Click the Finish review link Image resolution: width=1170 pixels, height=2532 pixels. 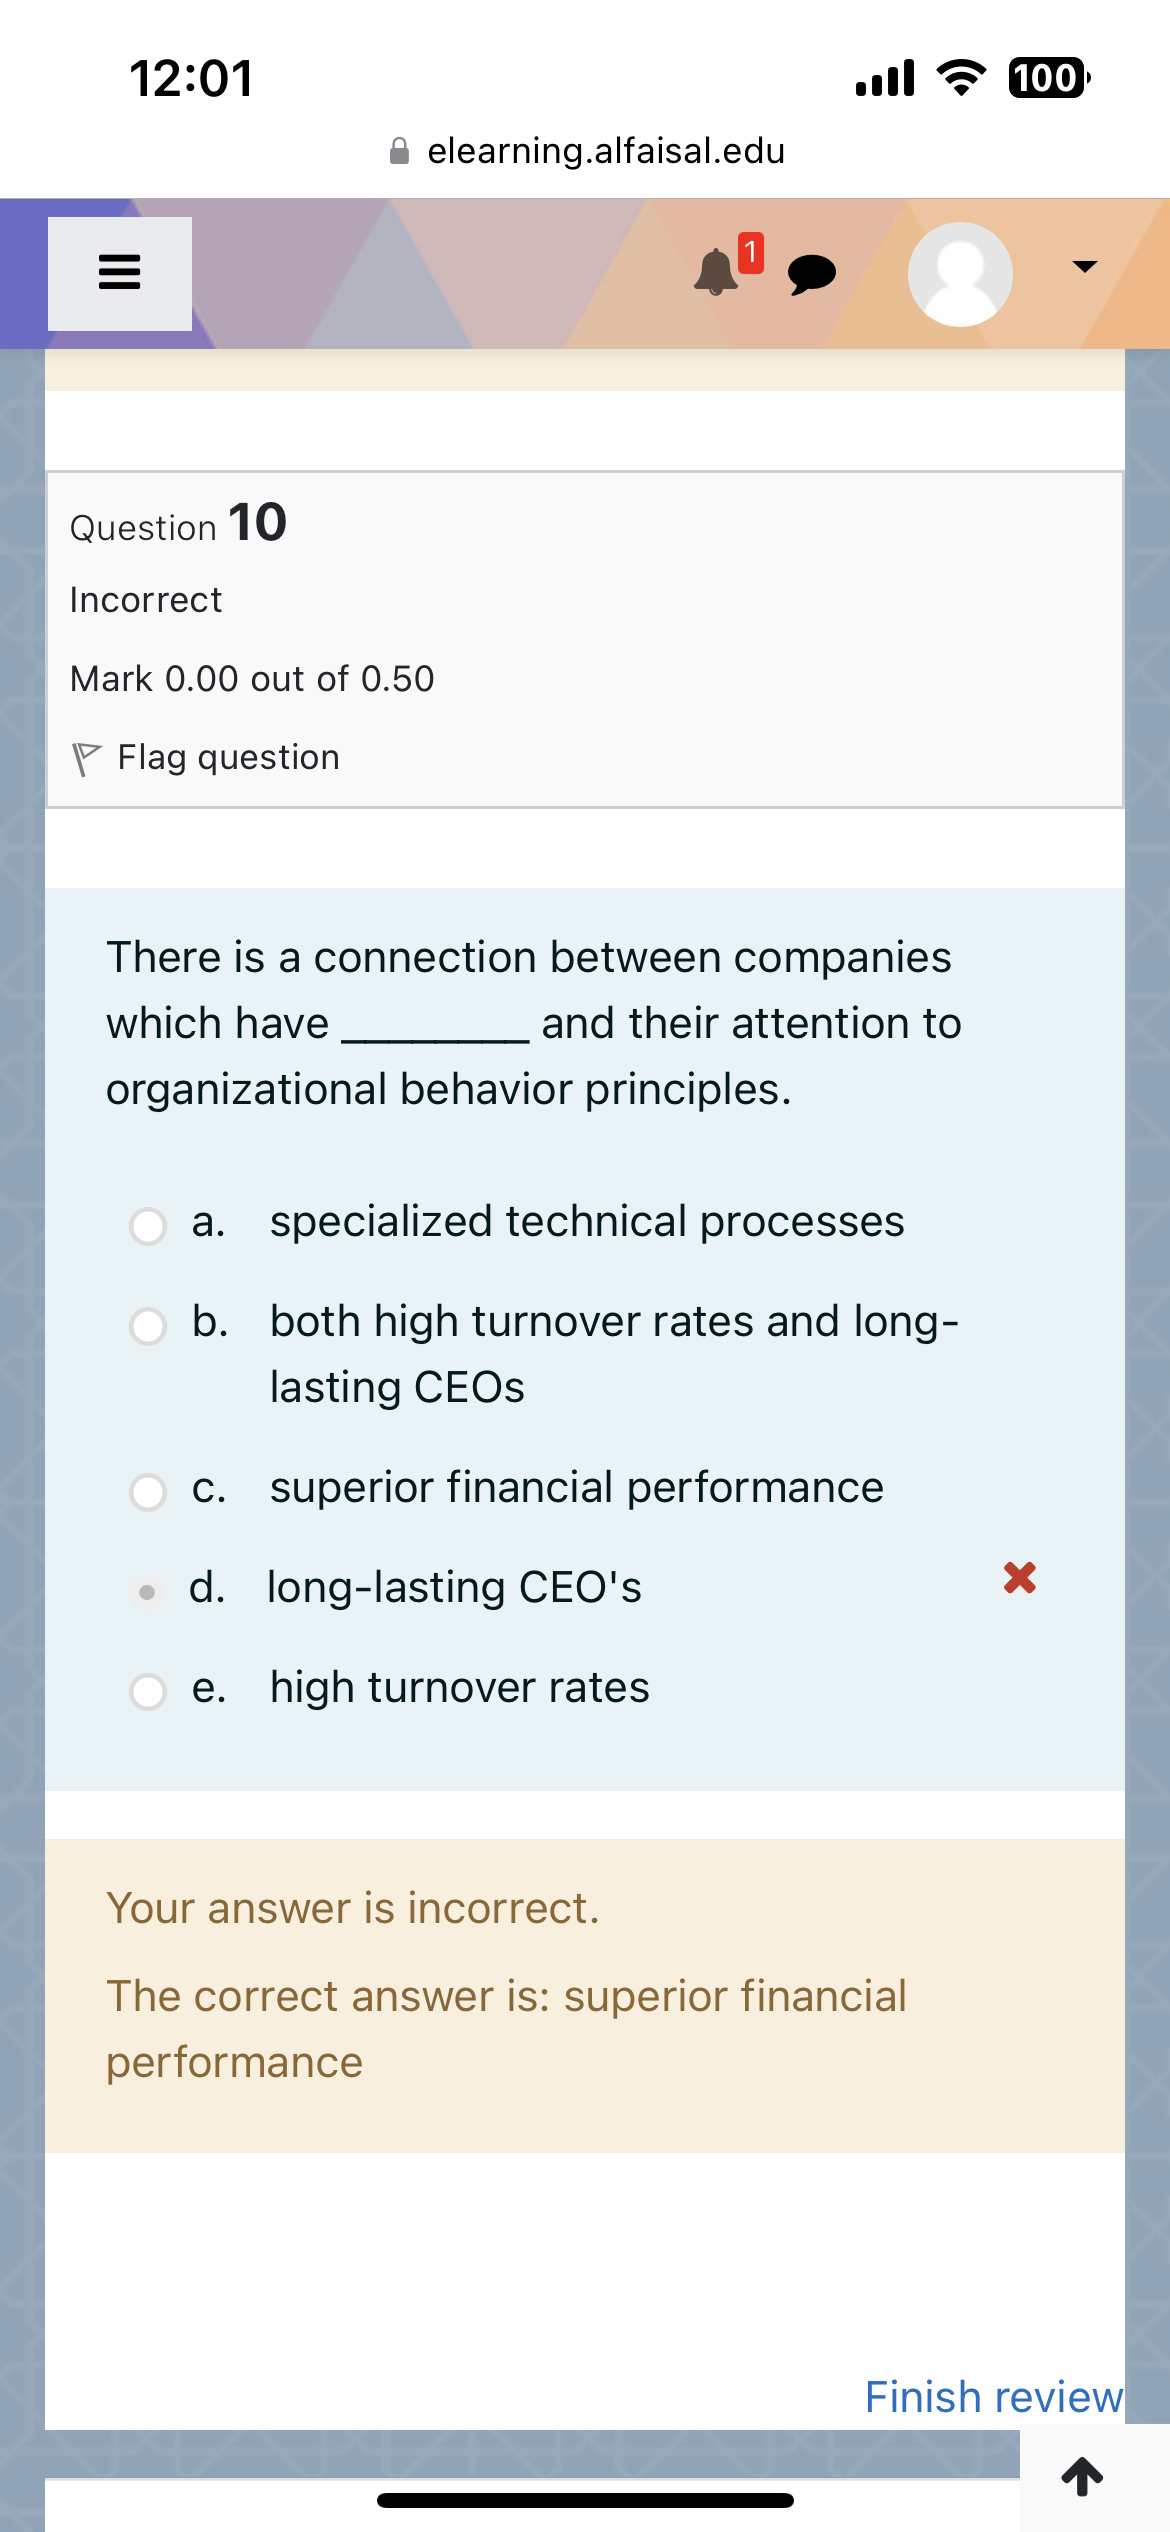coord(994,2396)
